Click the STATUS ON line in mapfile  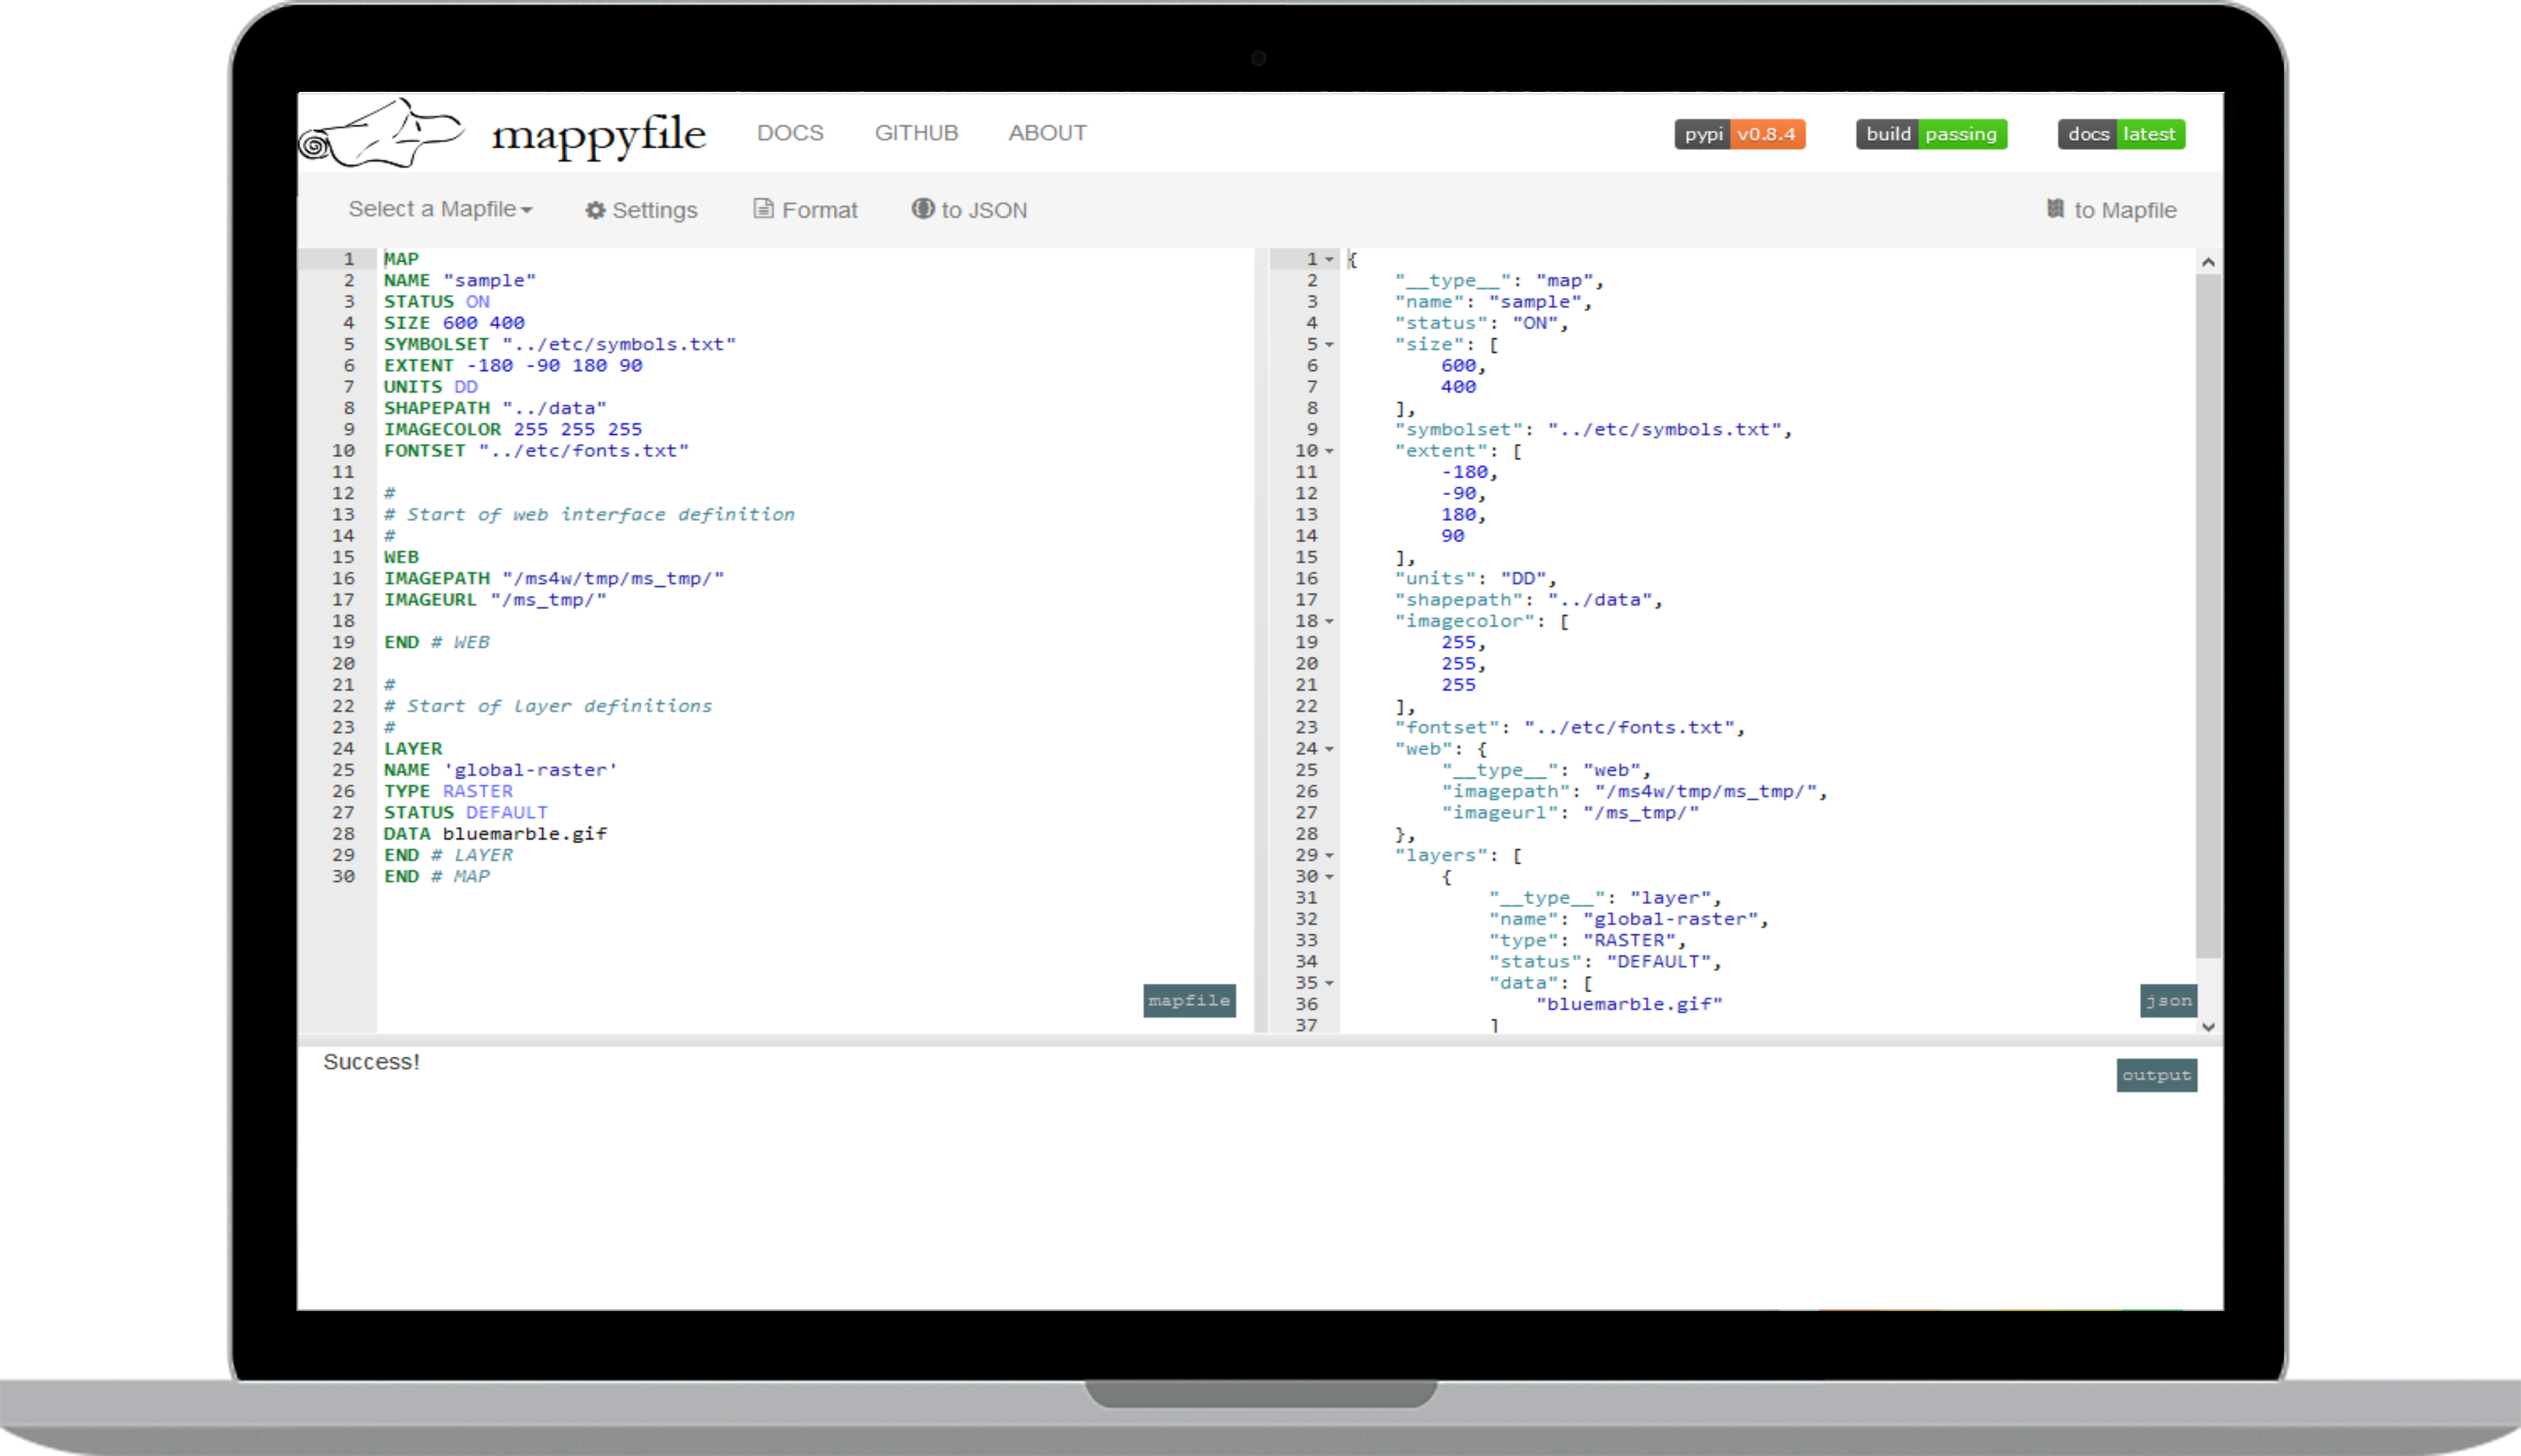tap(437, 302)
